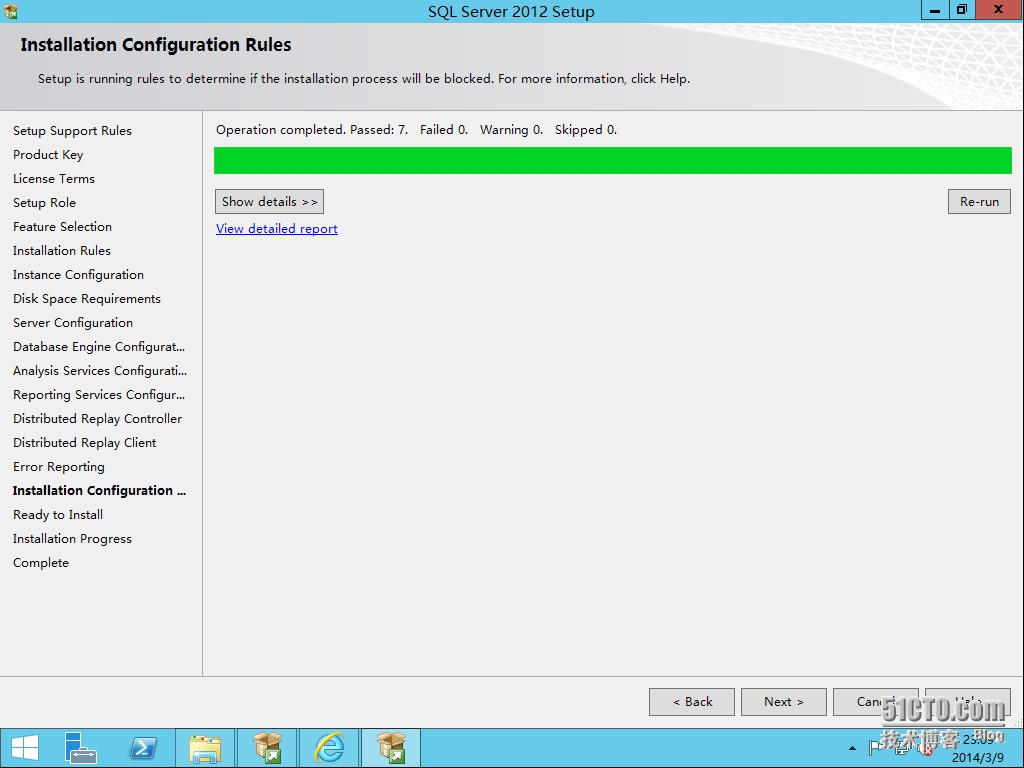Select Analysis Services Configuration step
This screenshot has width=1024, height=768.
pyautogui.click(x=100, y=371)
